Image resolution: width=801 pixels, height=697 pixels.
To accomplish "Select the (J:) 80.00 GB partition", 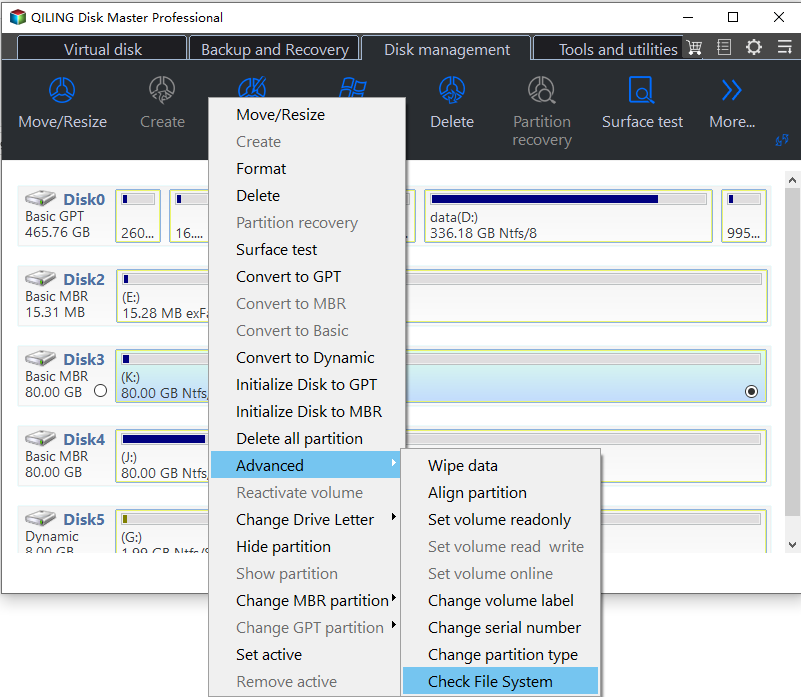I will pos(162,456).
